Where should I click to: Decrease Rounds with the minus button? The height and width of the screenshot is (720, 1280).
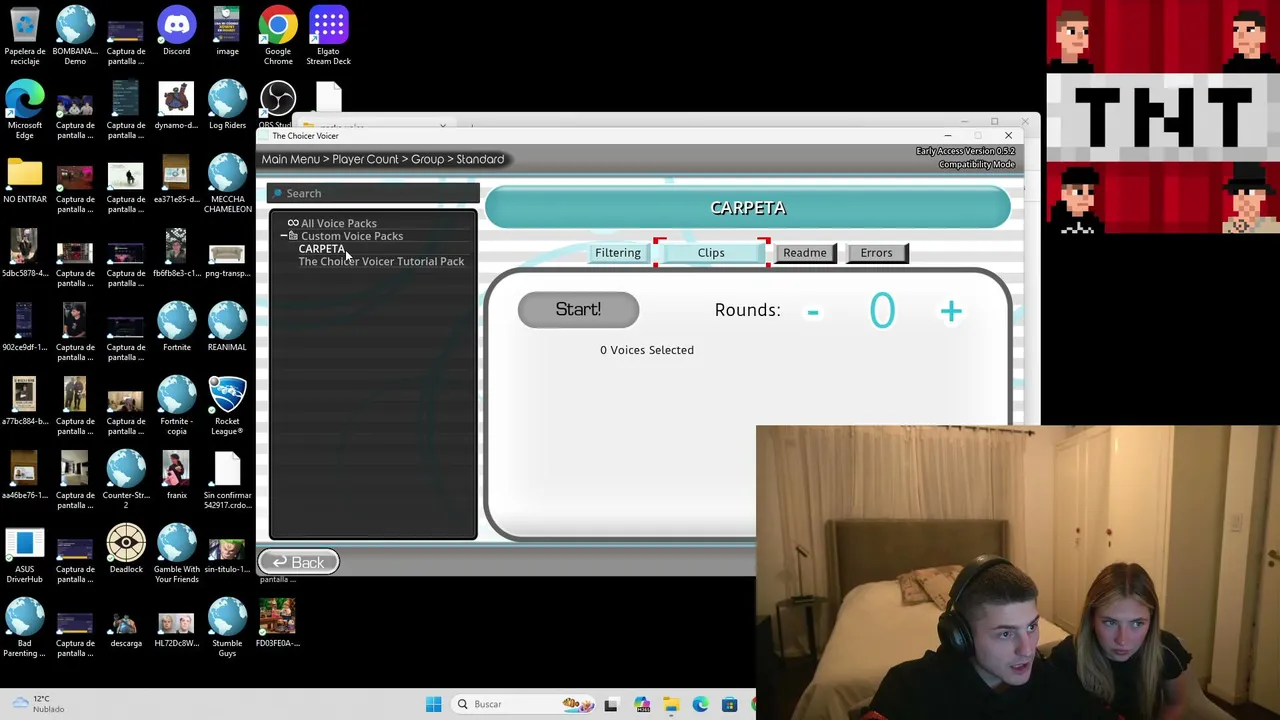(813, 312)
